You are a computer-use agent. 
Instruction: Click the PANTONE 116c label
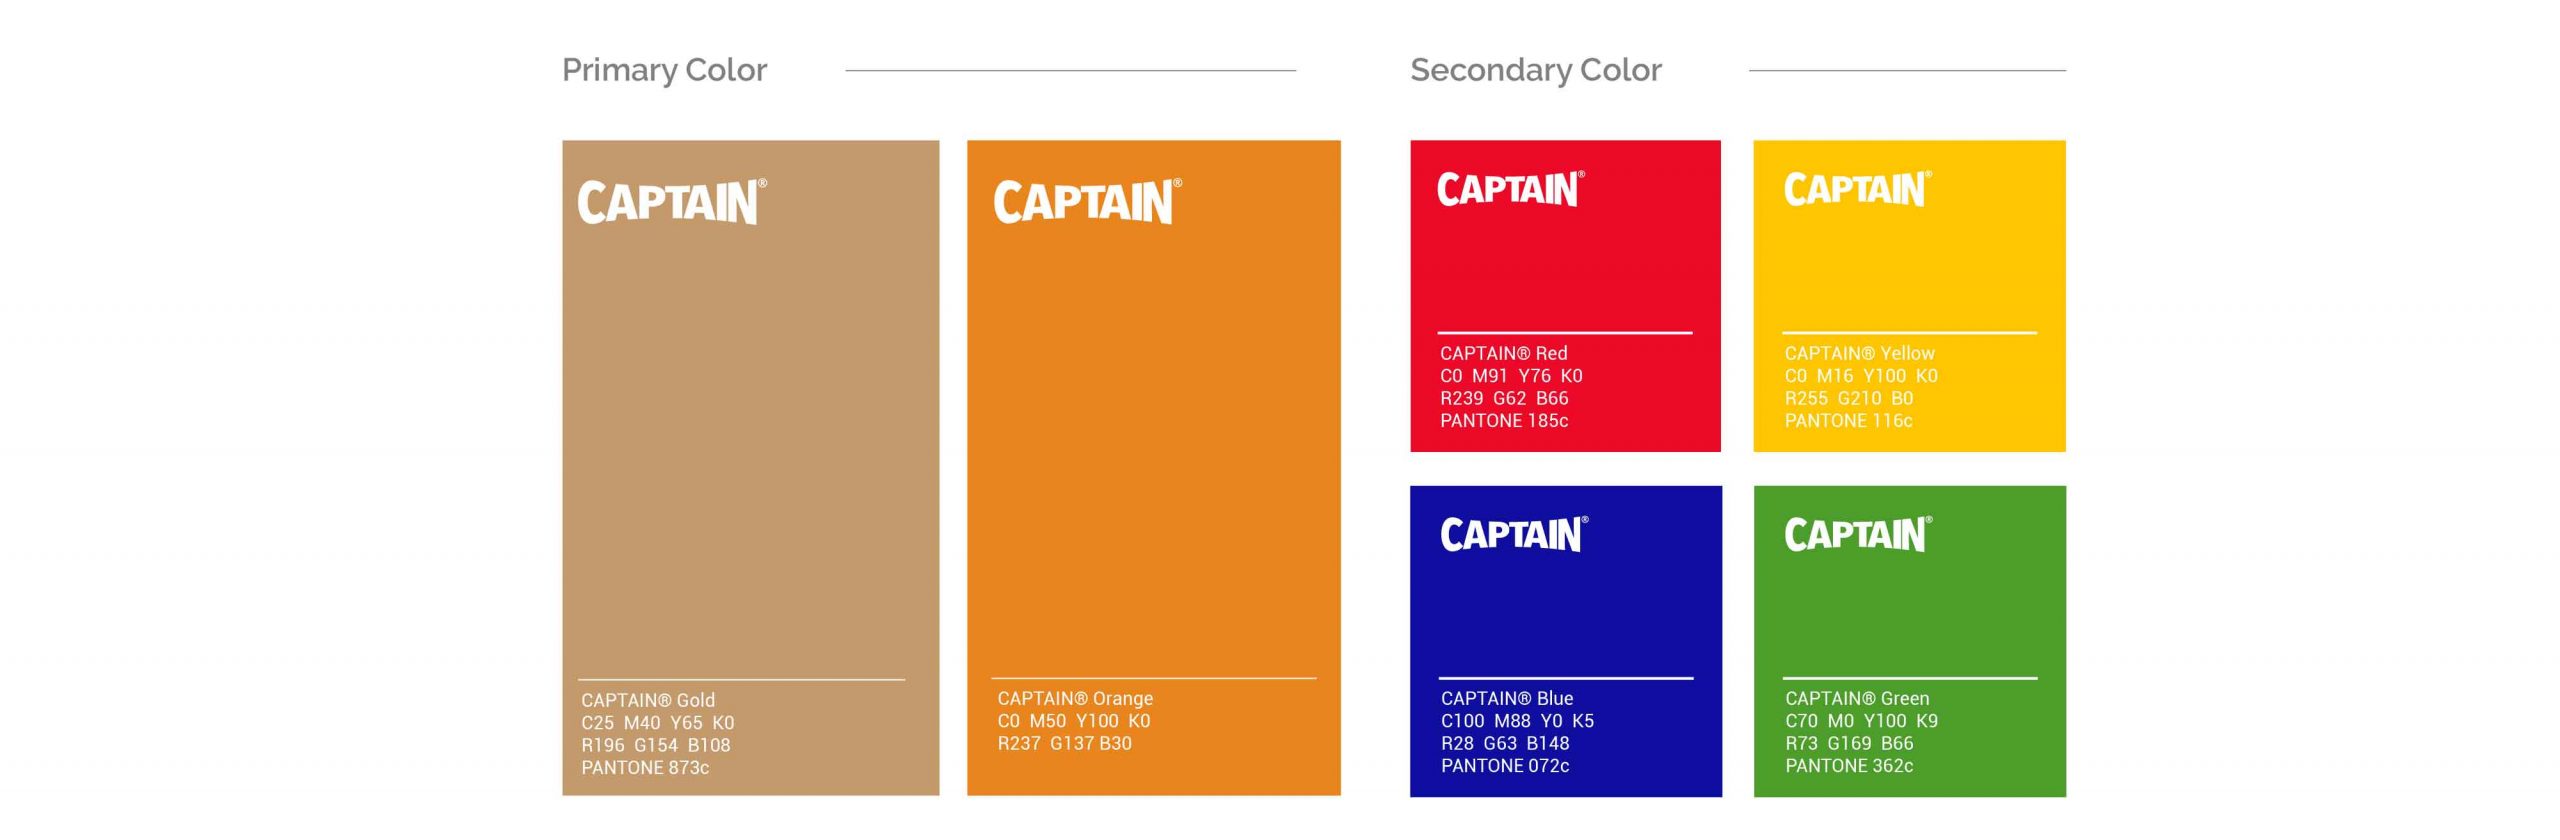(x=1848, y=421)
